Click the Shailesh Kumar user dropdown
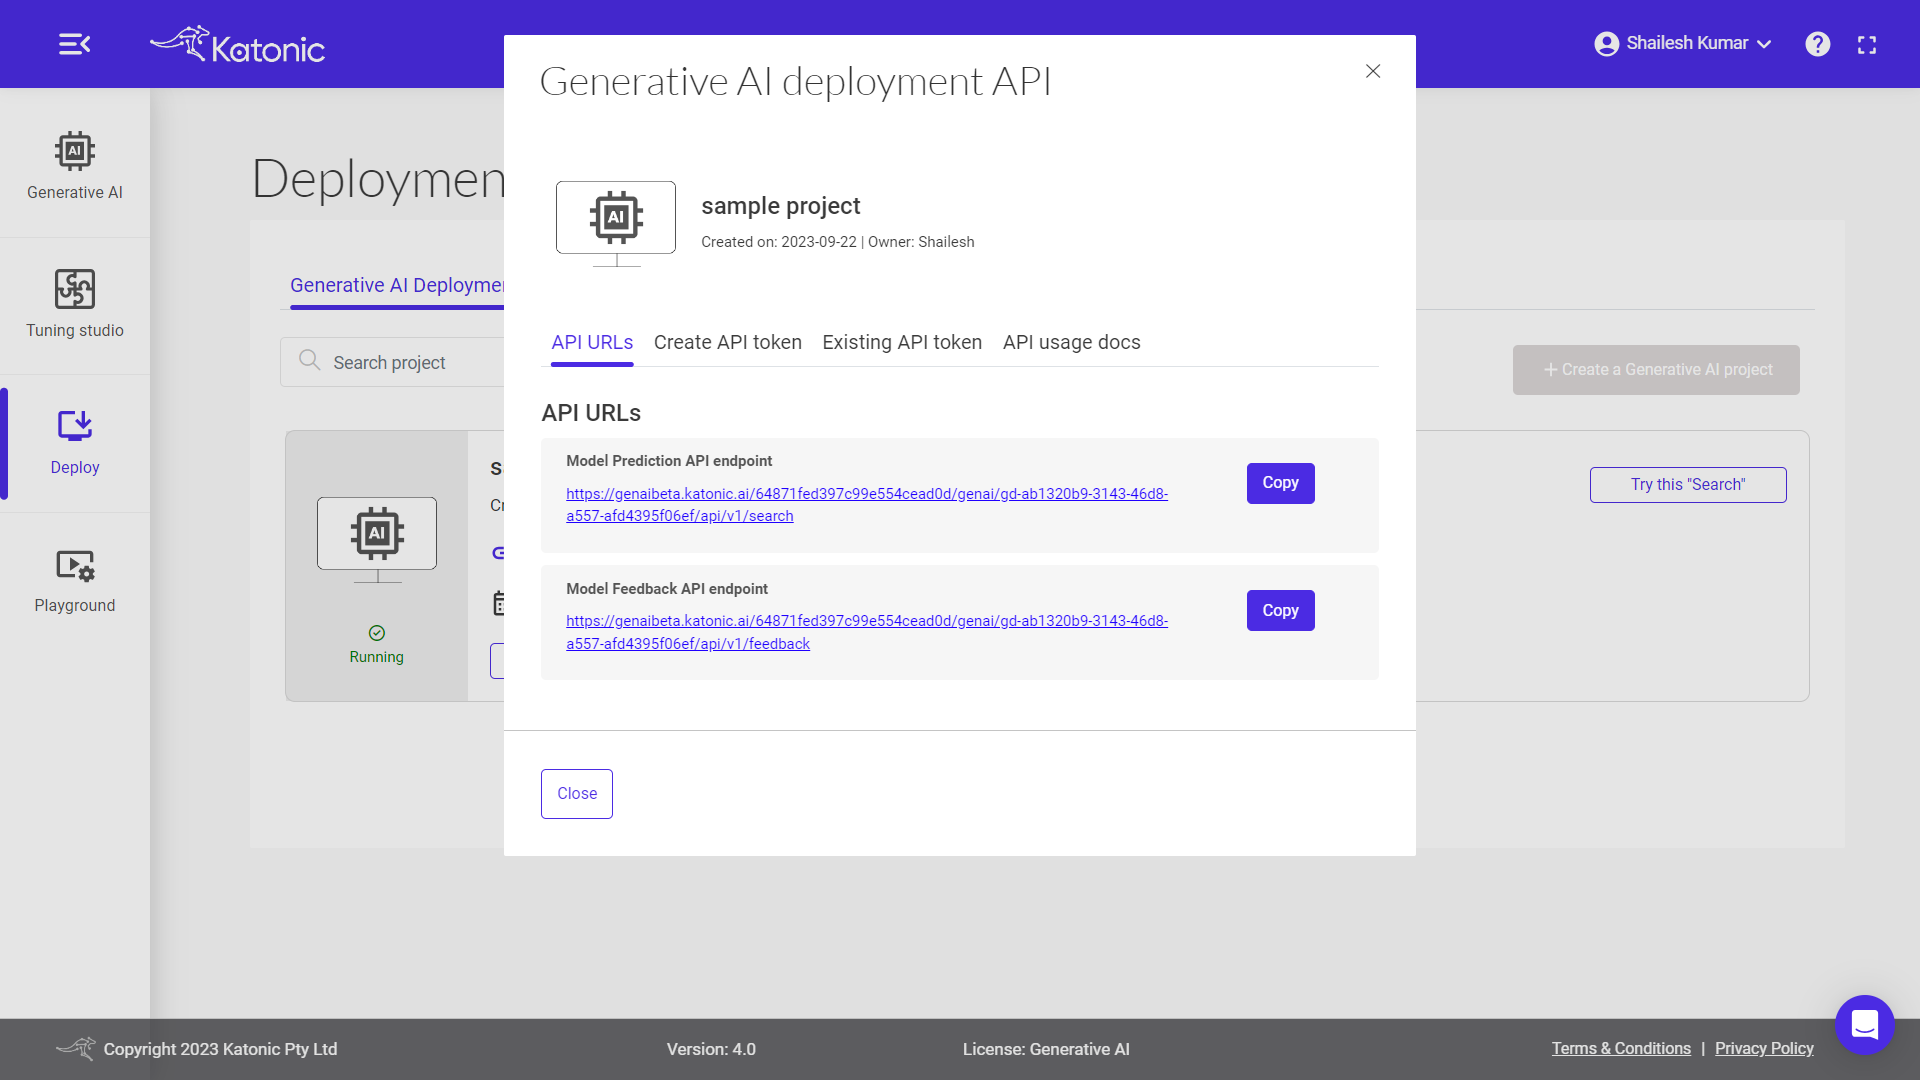 [x=1681, y=44]
